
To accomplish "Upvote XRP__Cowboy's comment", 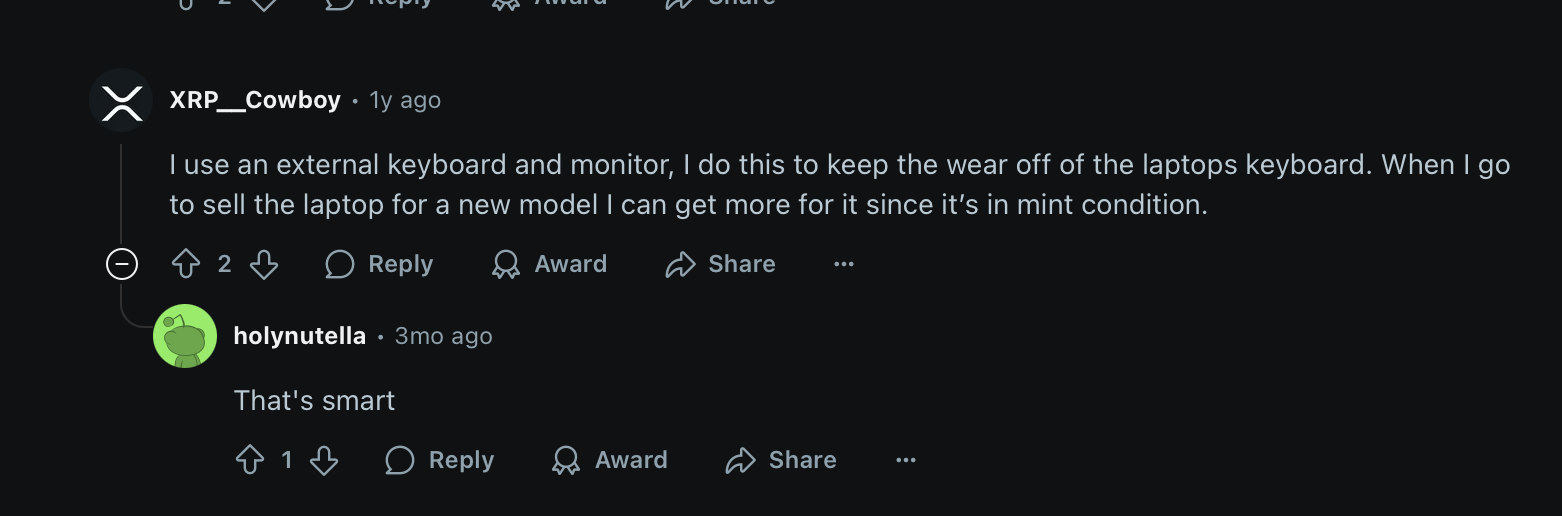I will coord(187,264).
